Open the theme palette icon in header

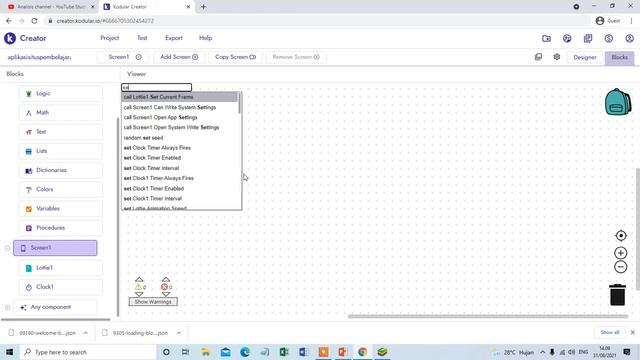pyautogui.click(x=567, y=38)
